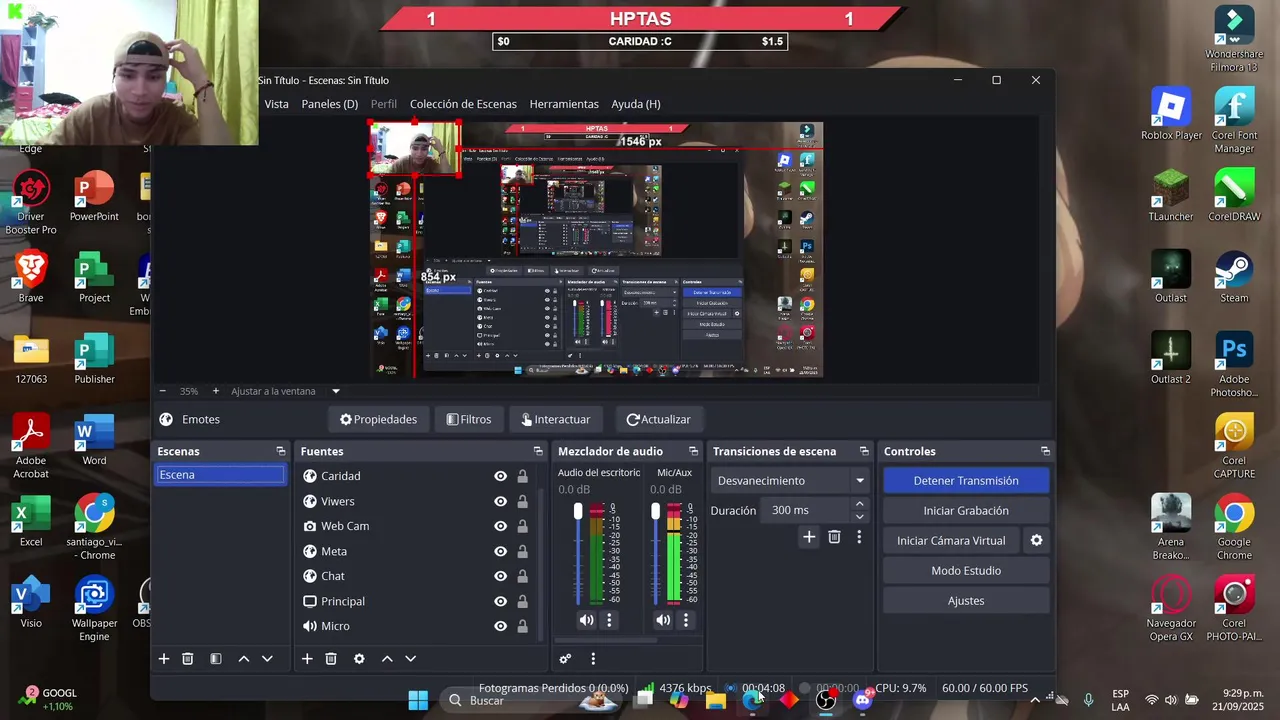Image resolution: width=1280 pixels, height=720 pixels.
Task: Remove the scene transition trash icon
Action: click(834, 537)
